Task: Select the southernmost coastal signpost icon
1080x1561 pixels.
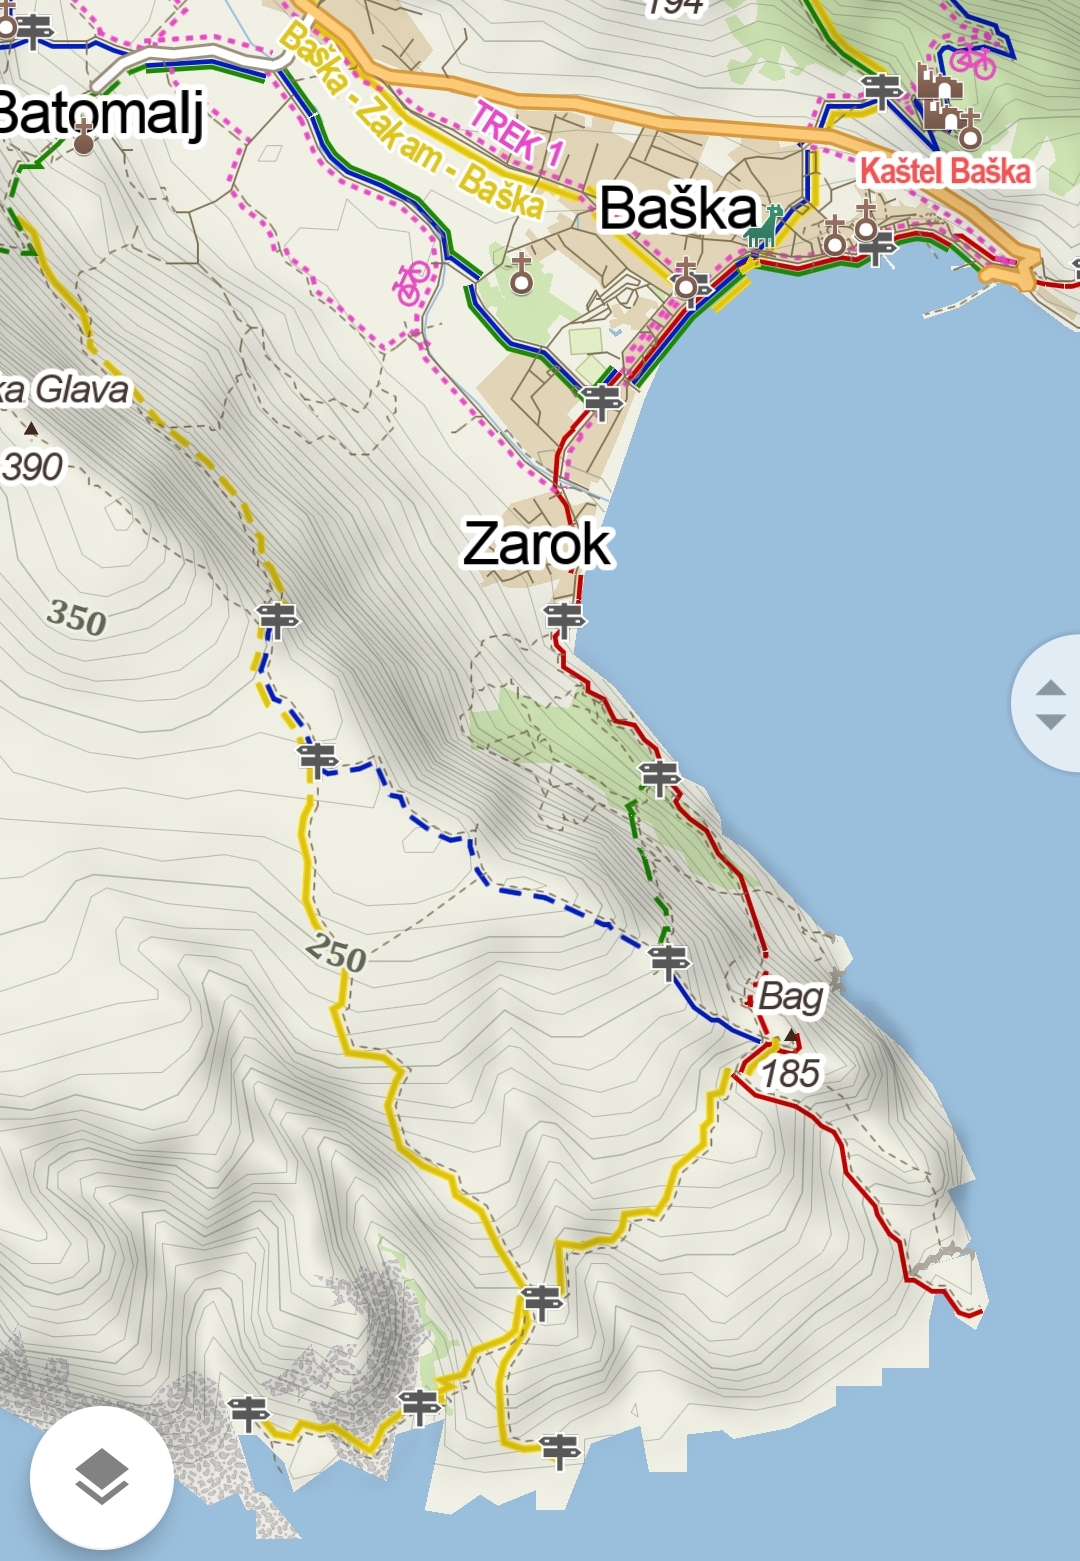Action: click(559, 1449)
